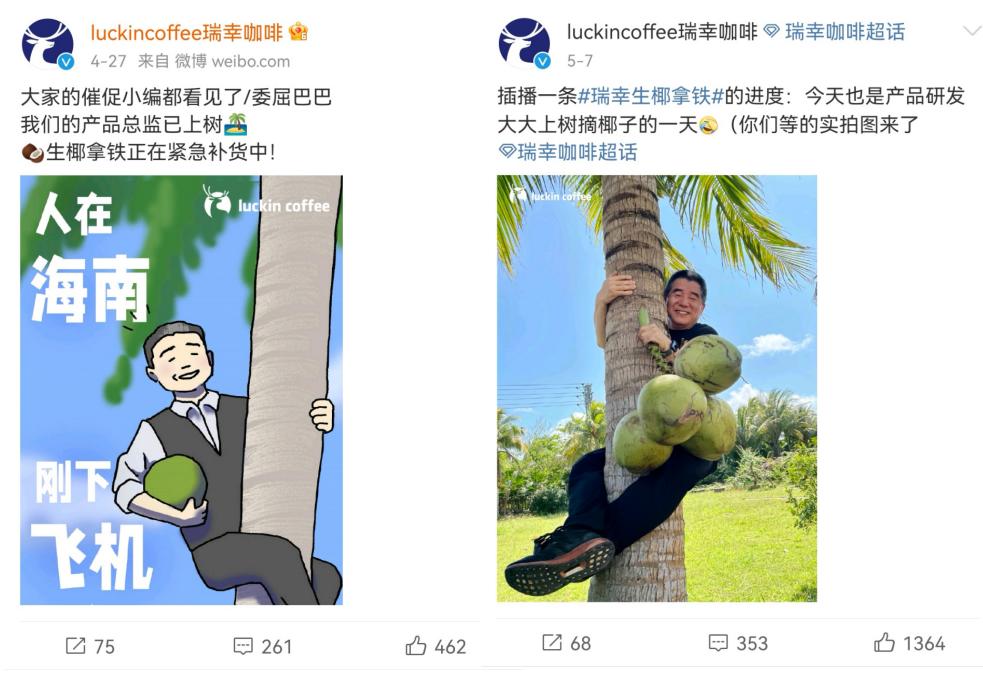Like the left post with 462 likes
This screenshot has height=673, width=983.
[x=416, y=645]
